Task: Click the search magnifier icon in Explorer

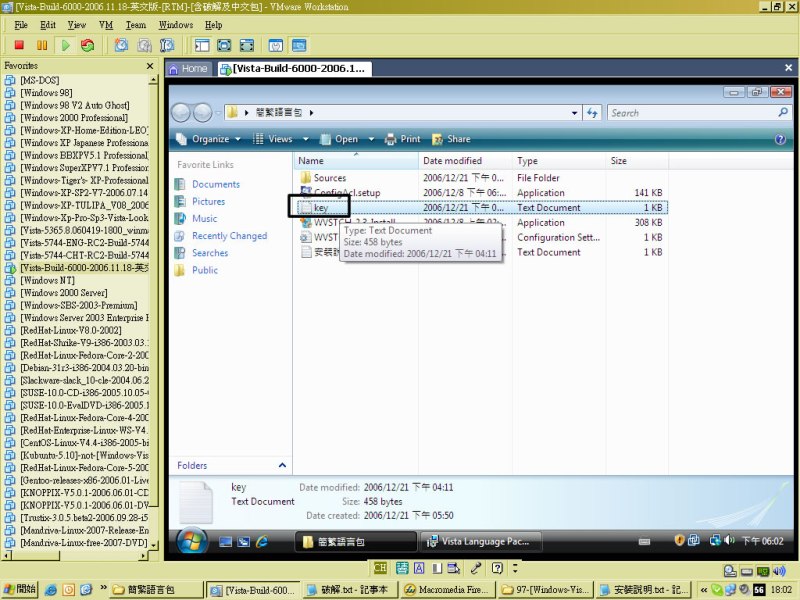Action: [783, 112]
